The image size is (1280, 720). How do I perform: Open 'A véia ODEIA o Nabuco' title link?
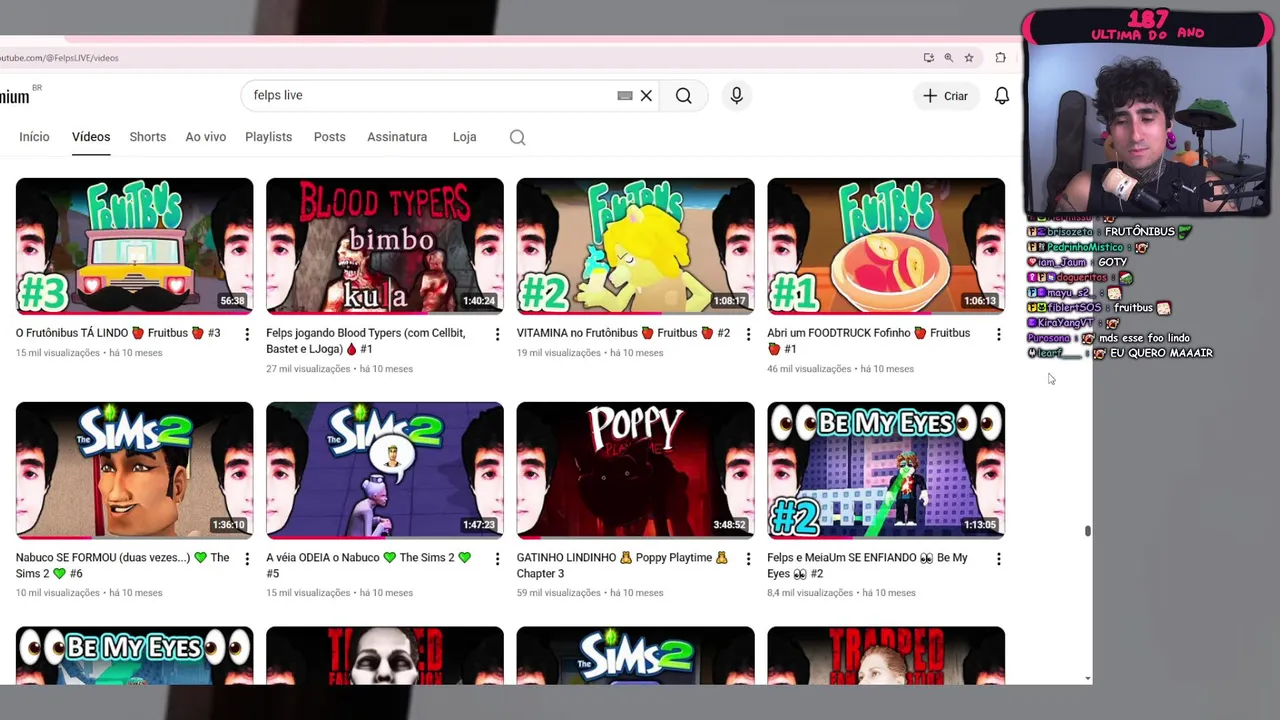(368, 565)
